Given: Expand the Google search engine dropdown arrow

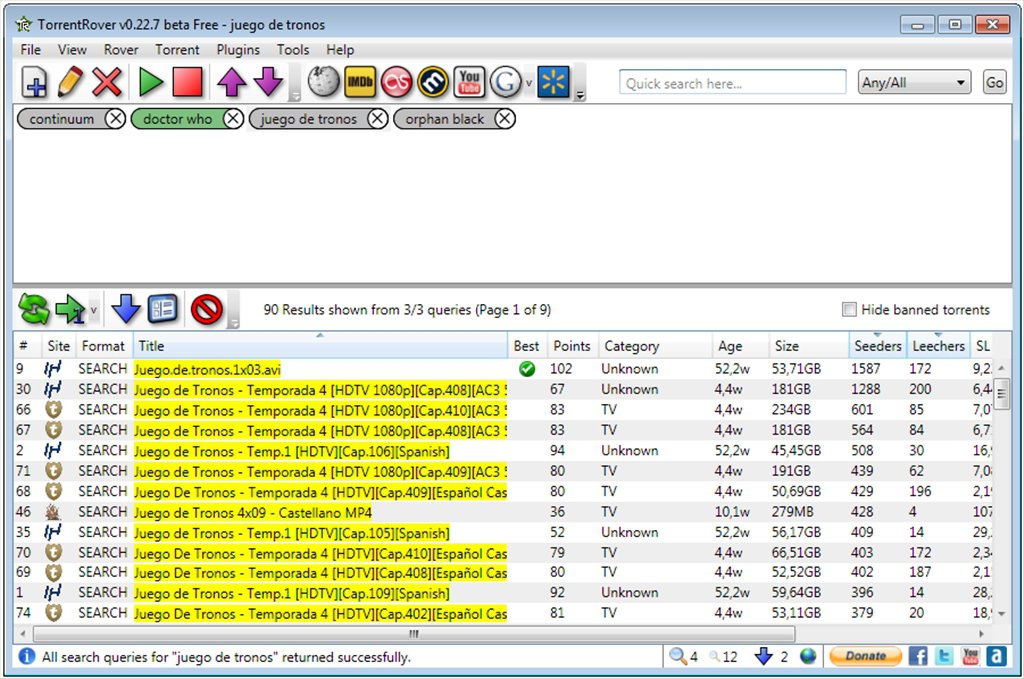Looking at the screenshot, I should (529, 83).
